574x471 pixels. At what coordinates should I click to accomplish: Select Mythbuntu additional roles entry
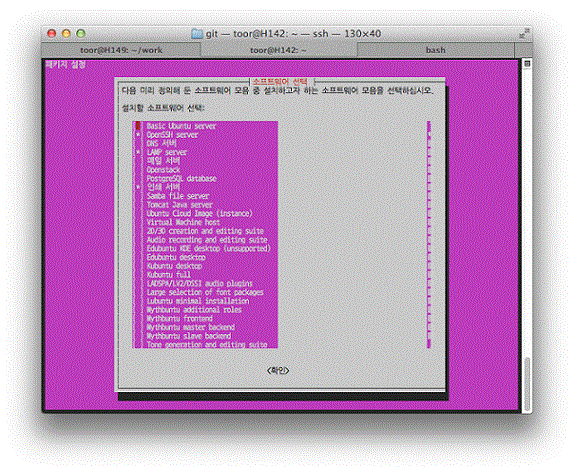[194, 310]
